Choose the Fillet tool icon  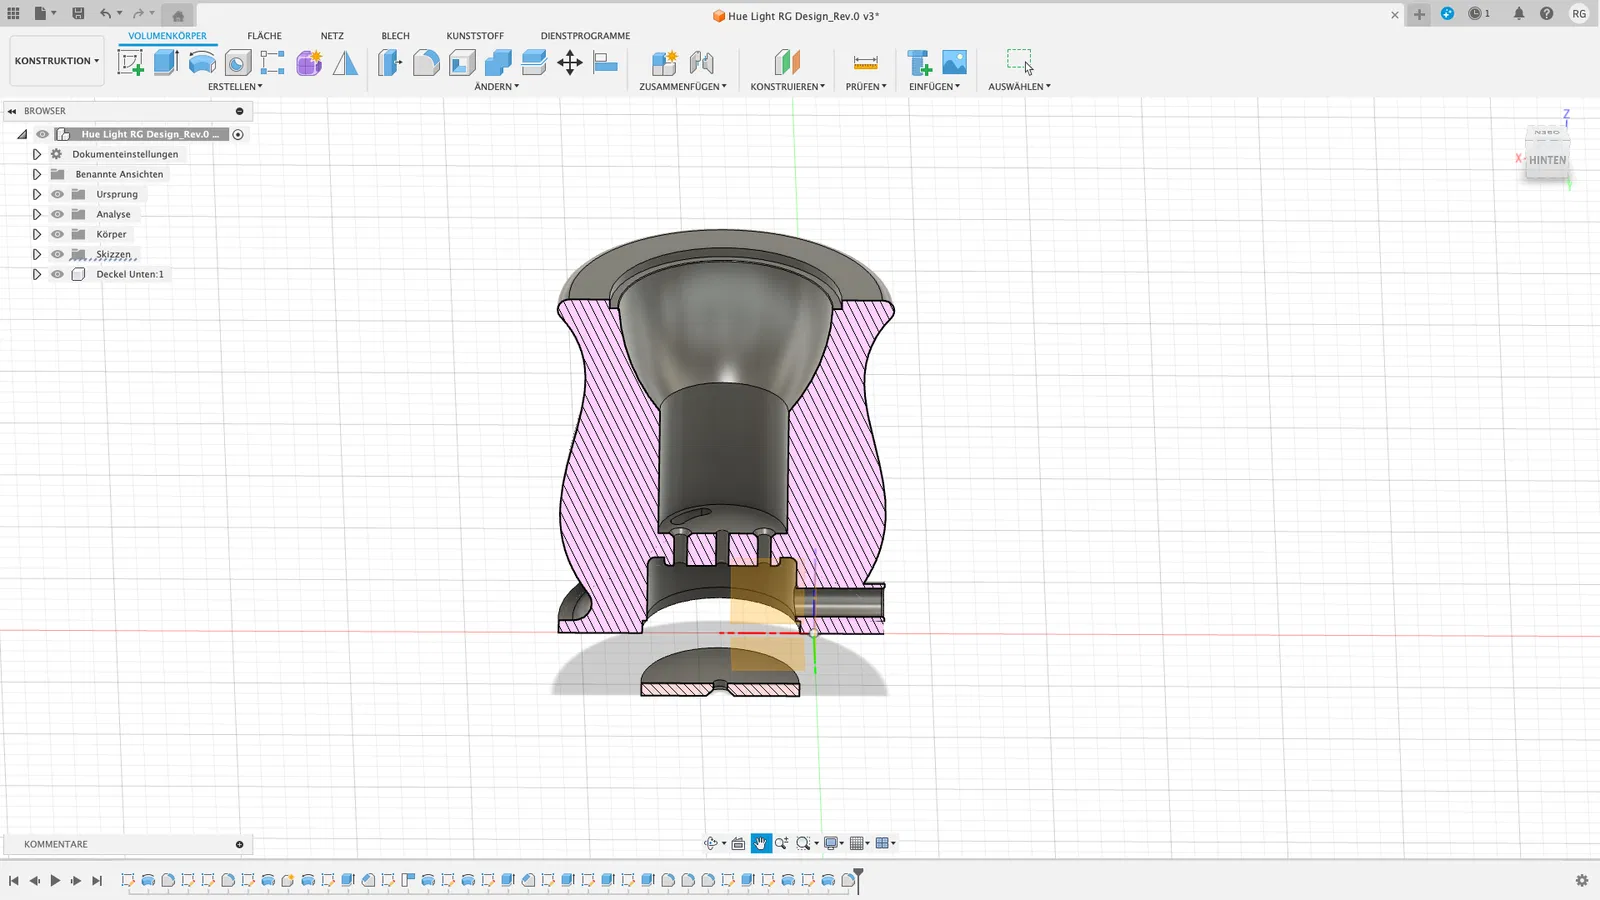(426, 63)
